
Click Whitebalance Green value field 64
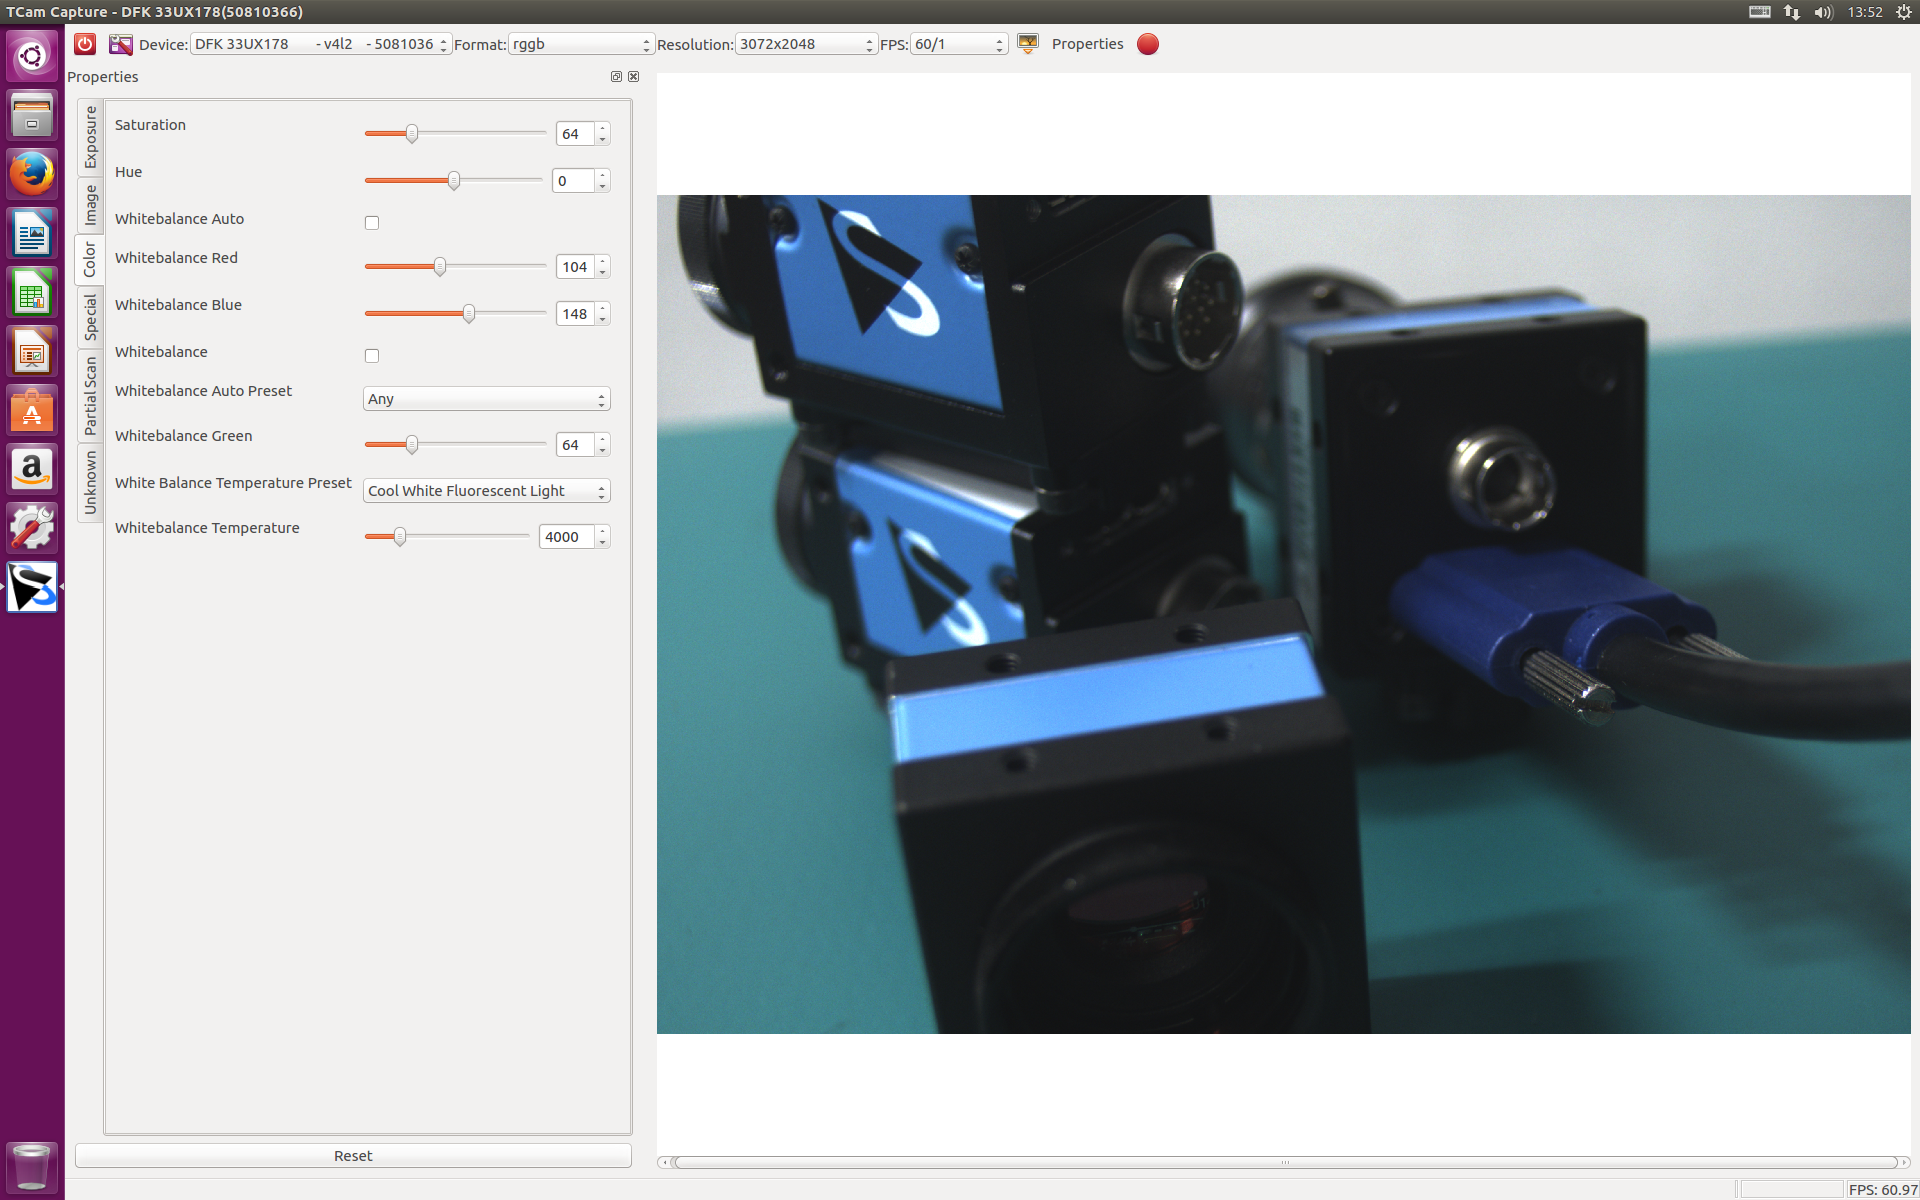pyautogui.click(x=575, y=445)
